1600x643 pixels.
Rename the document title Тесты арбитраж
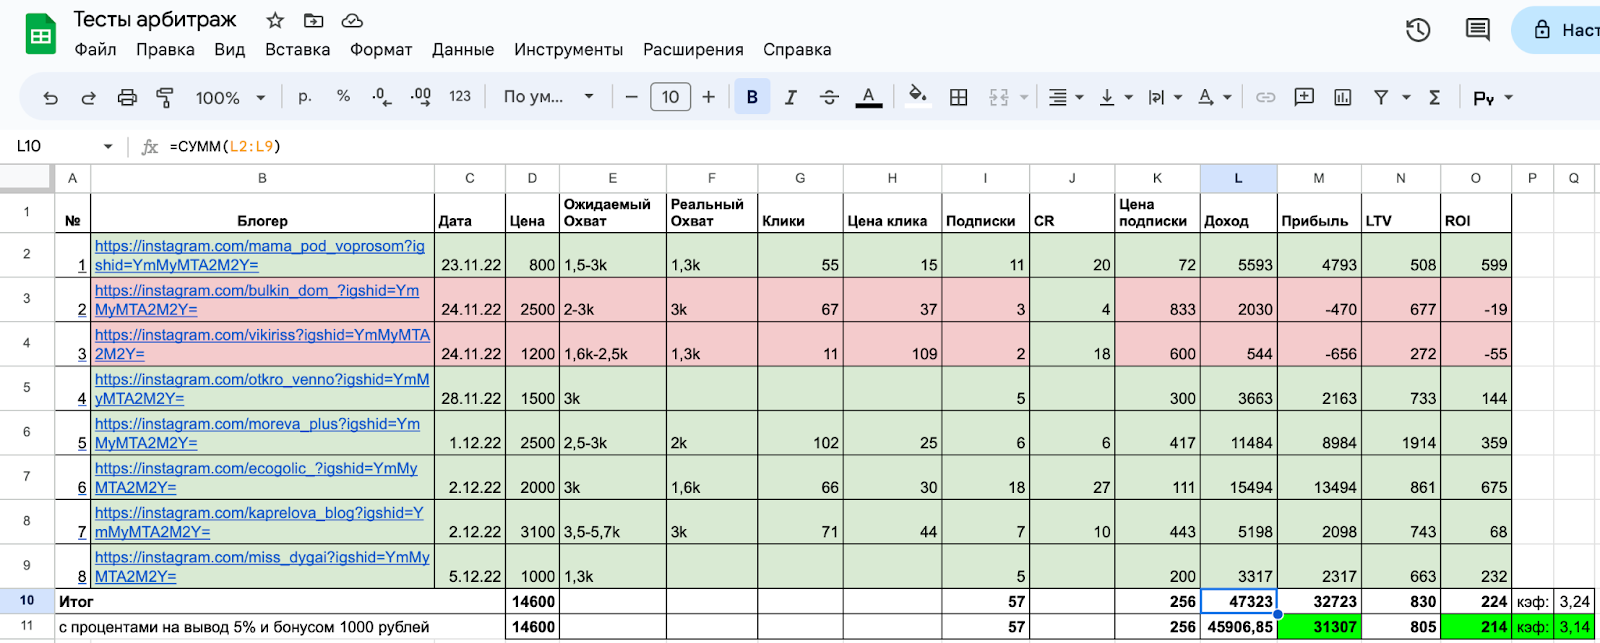[155, 19]
